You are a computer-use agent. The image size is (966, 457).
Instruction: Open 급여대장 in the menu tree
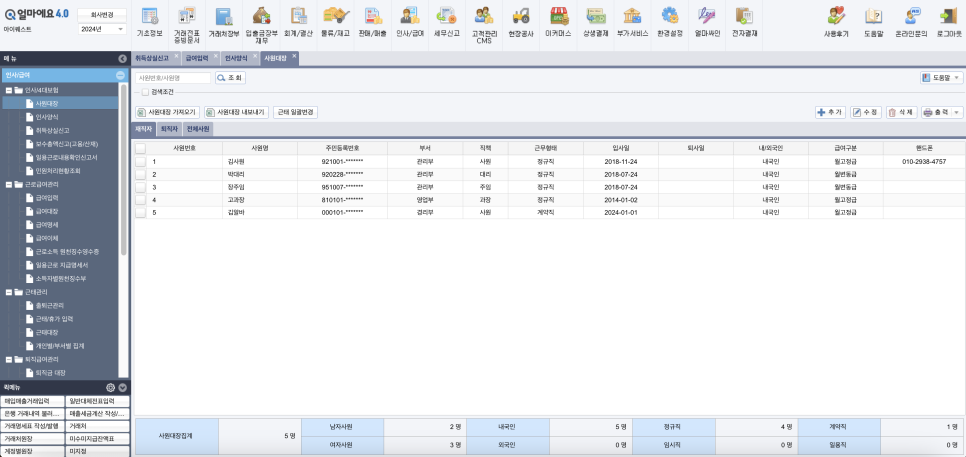(x=46, y=211)
